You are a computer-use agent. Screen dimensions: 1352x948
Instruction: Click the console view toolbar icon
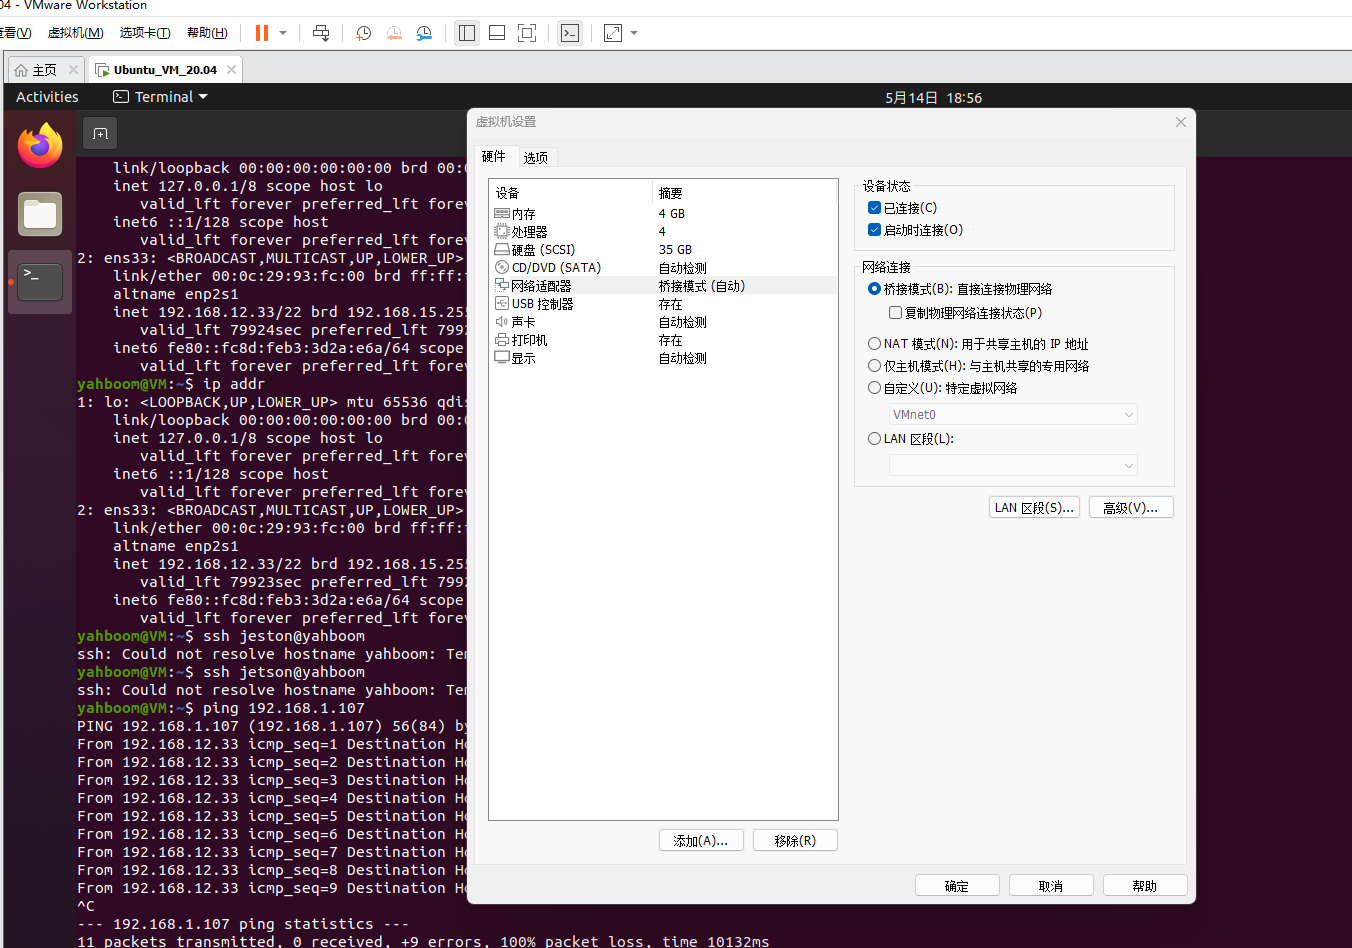pyautogui.click(x=570, y=33)
